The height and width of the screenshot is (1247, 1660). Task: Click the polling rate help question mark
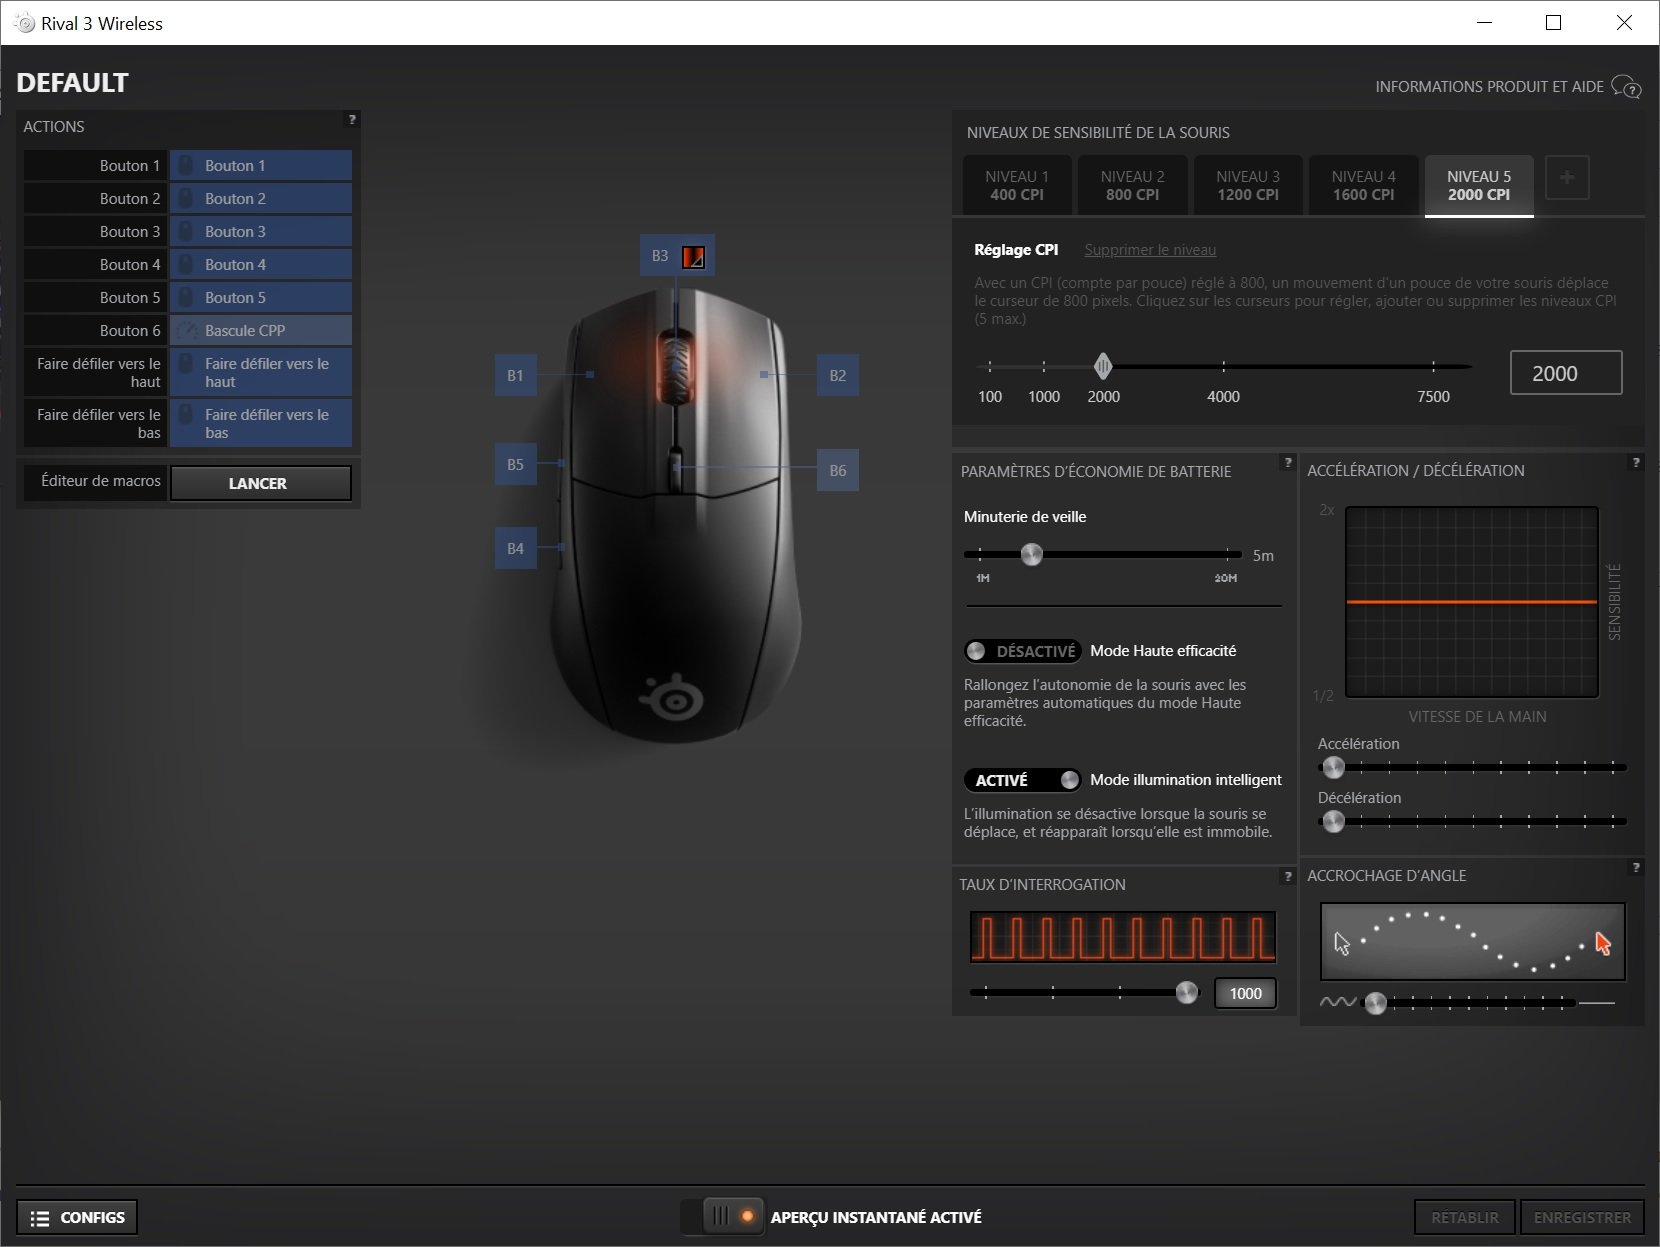[x=1288, y=877]
